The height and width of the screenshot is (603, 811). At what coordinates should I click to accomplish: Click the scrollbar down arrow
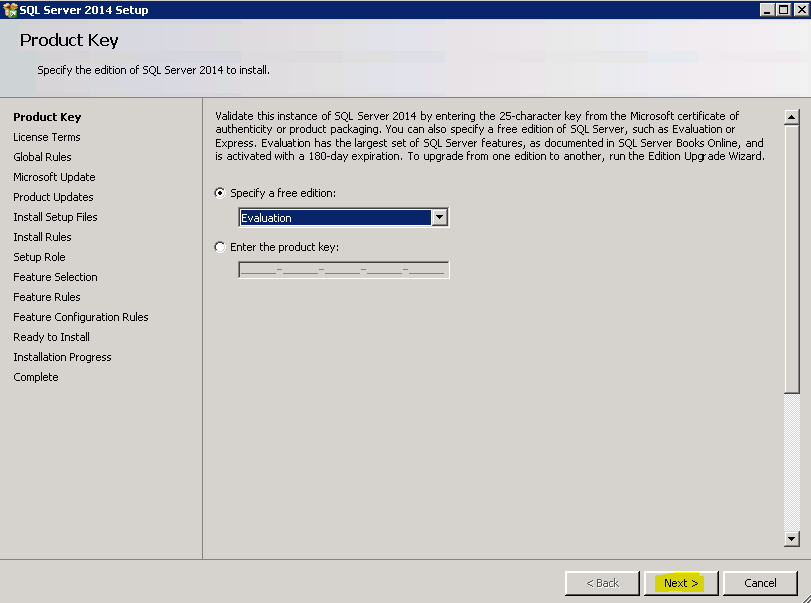point(791,539)
